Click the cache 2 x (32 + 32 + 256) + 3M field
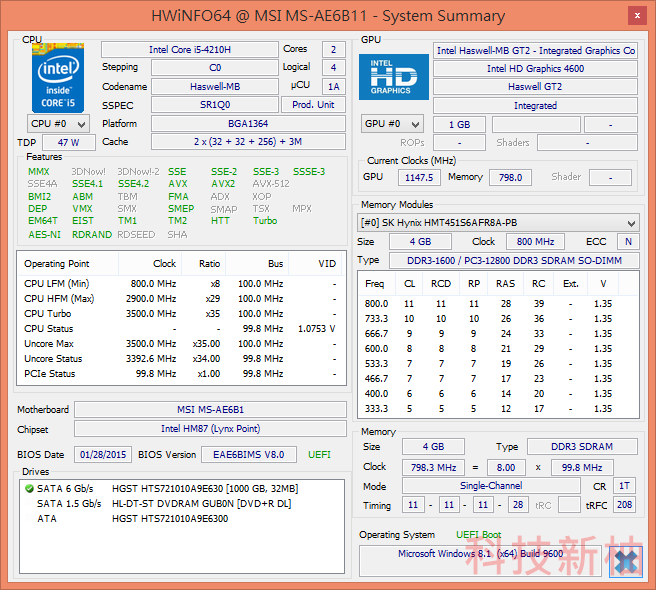Screen dimensions: 656x590 248,141
